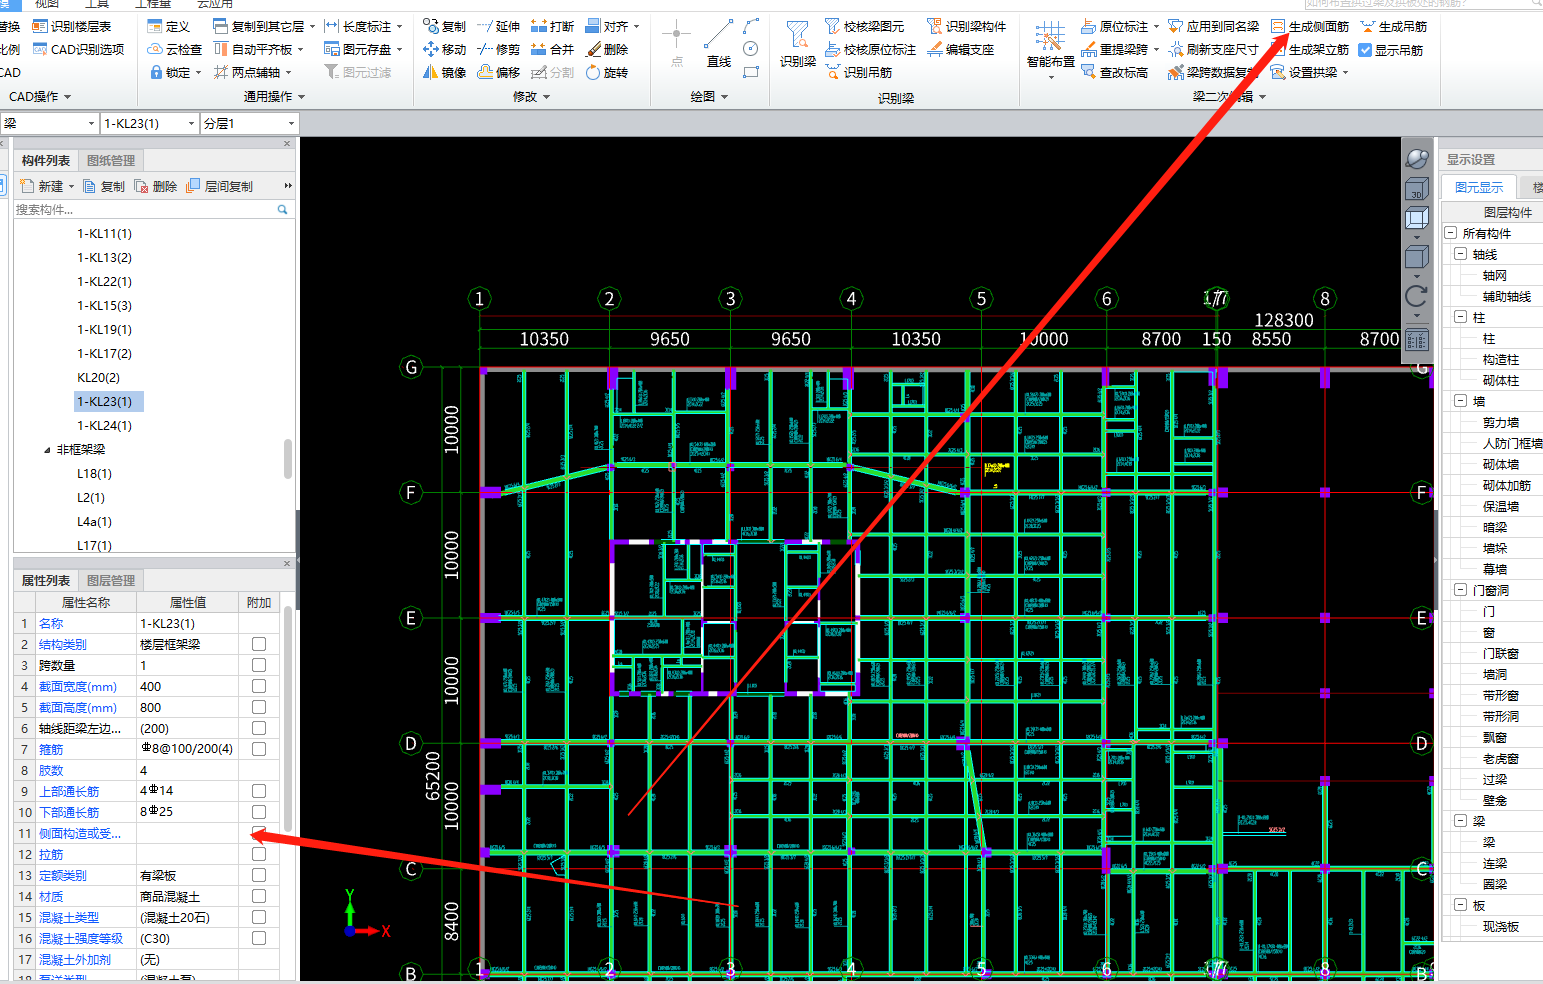Select KL20(2) in component tree
Screen dimensions: 1543x984
(x=98, y=377)
